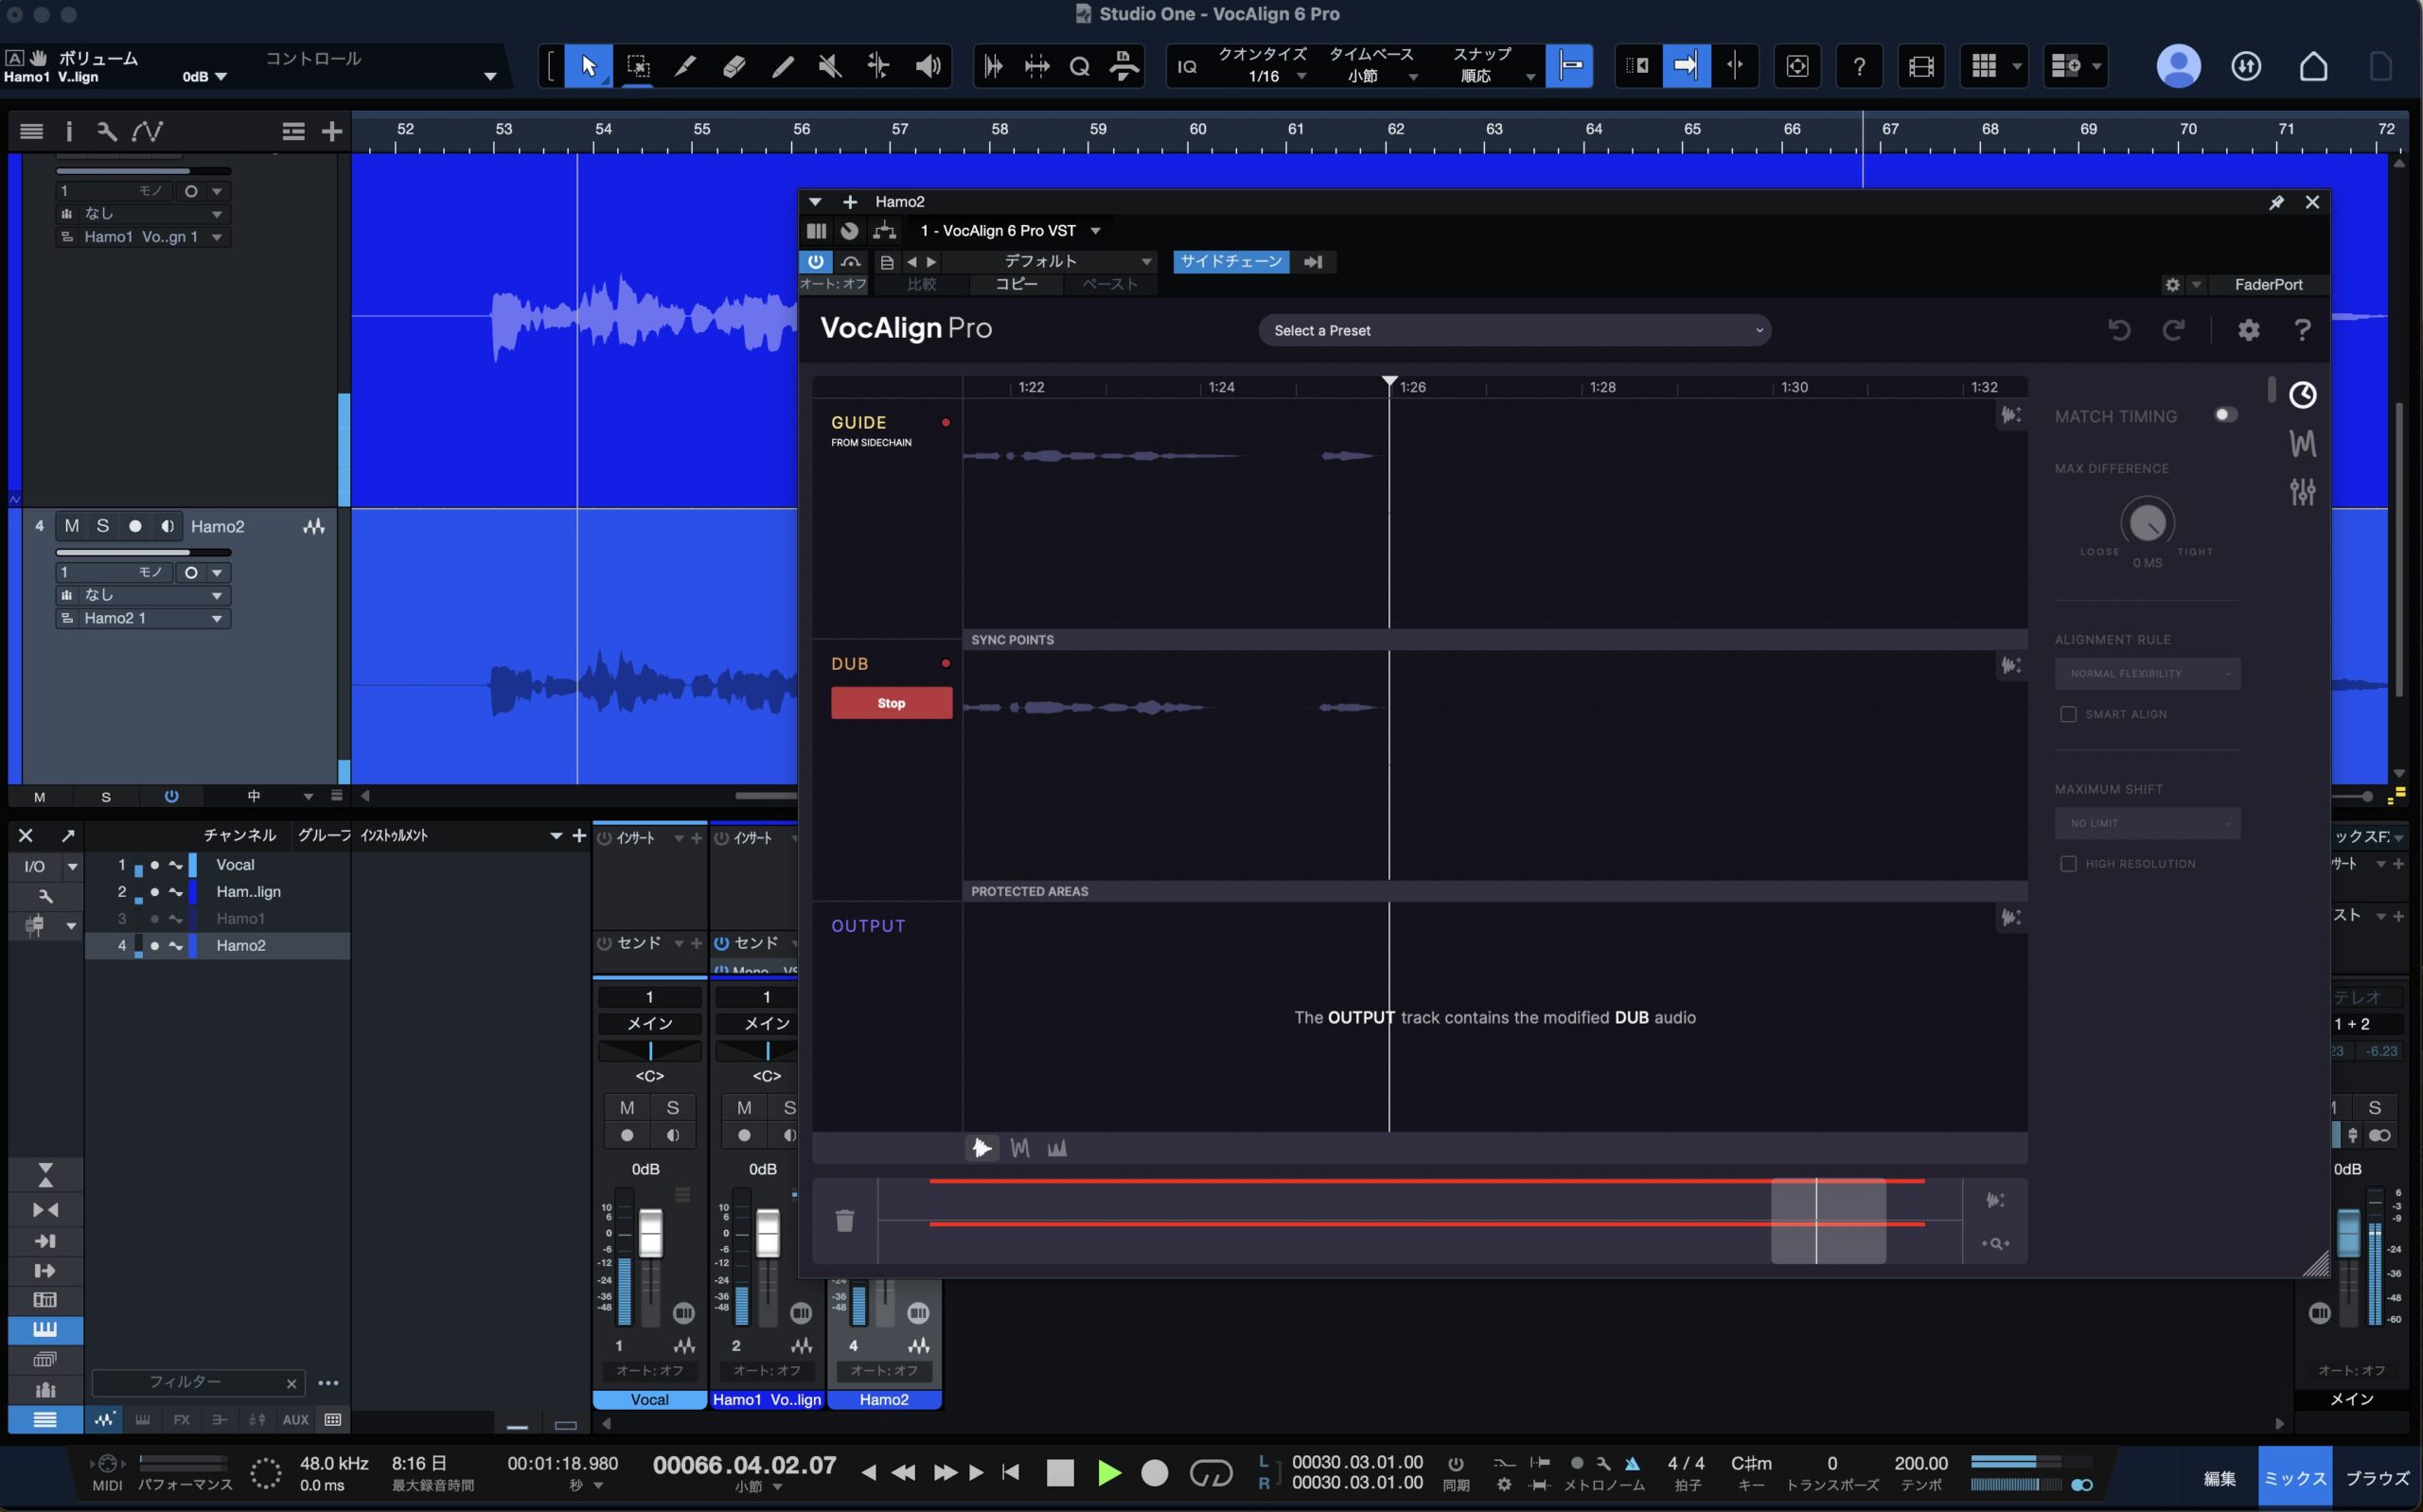Open the video player icon
Viewport: 2423px width, 1512px height.
pos(1921,66)
